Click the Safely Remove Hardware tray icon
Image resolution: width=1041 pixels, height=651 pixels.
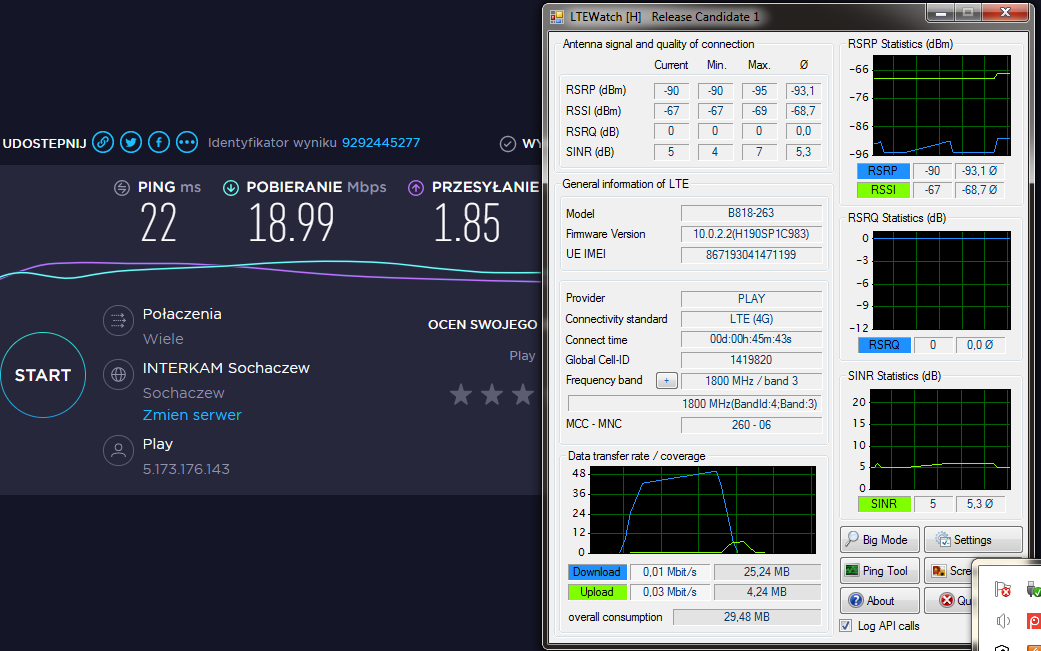click(1033, 589)
